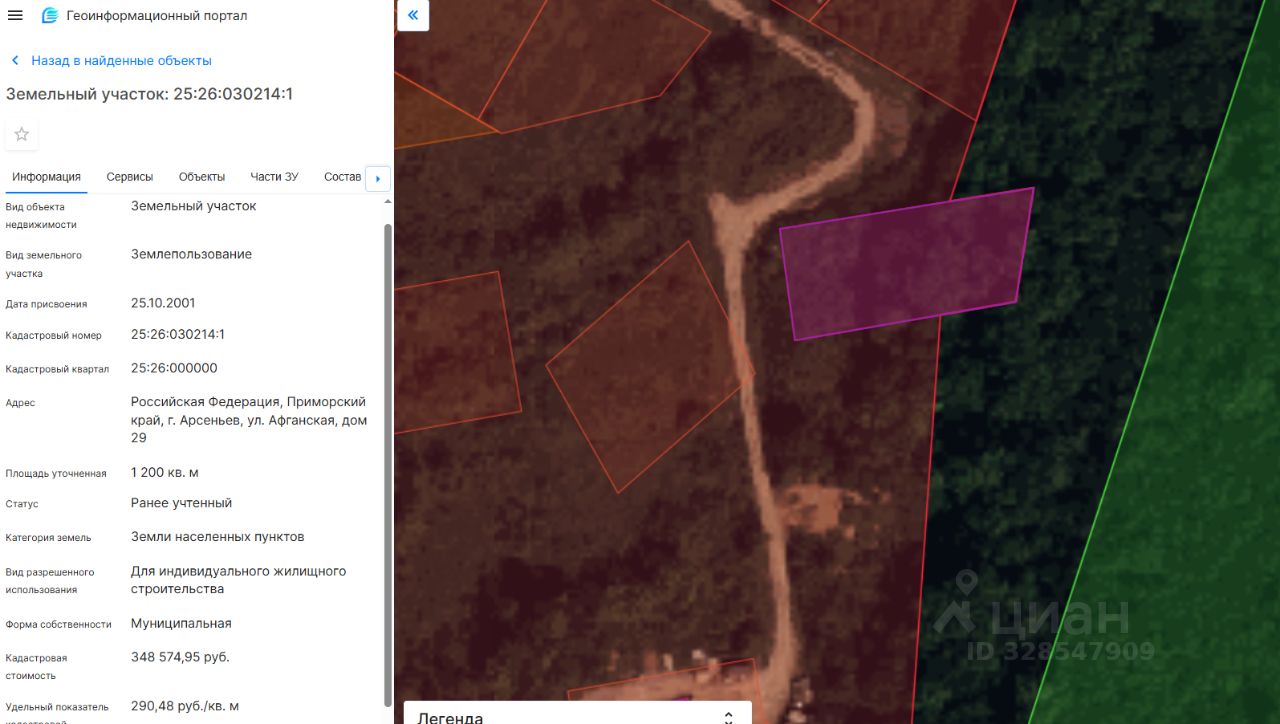1280x724 pixels.
Task: Show more tabs with right arrow
Action: click(378, 179)
